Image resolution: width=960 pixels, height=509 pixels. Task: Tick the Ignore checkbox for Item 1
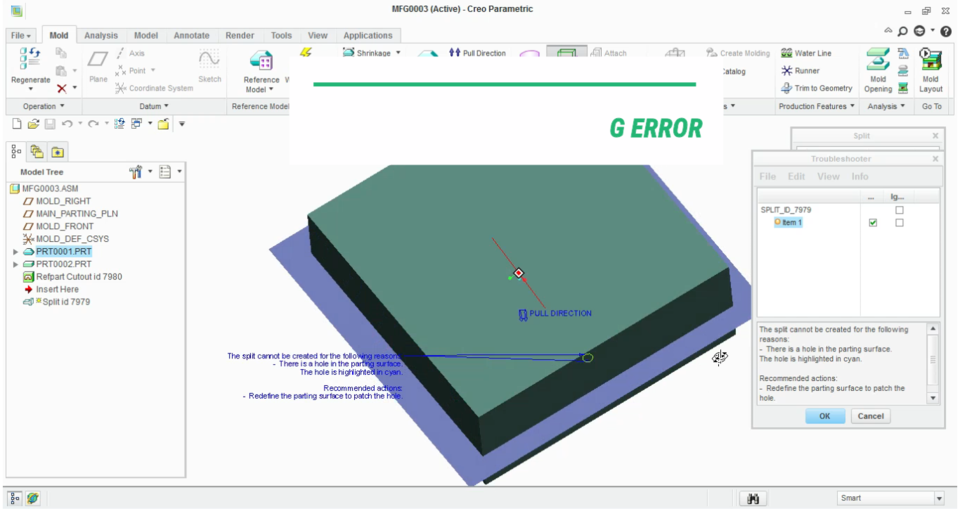click(x=899, y=223)
